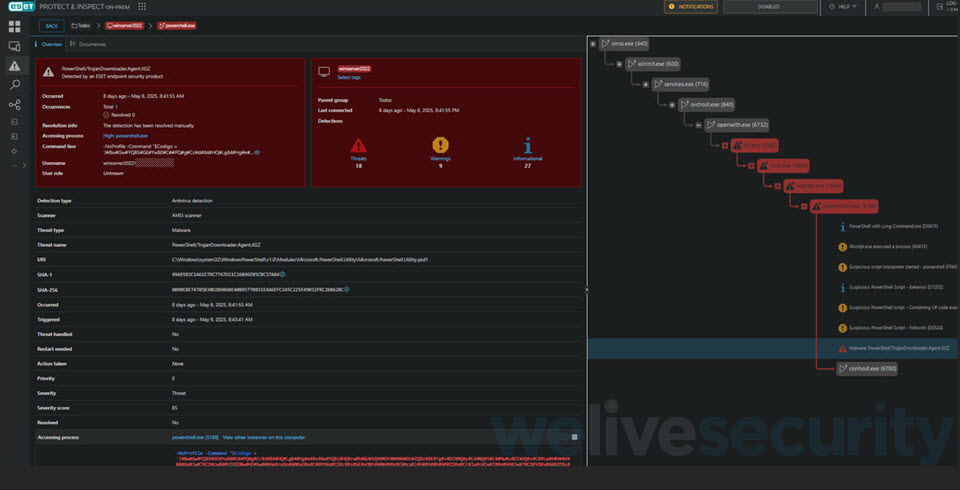
Task: Open the dashboard grid icon in sidebar
Action: click(14, 27)
